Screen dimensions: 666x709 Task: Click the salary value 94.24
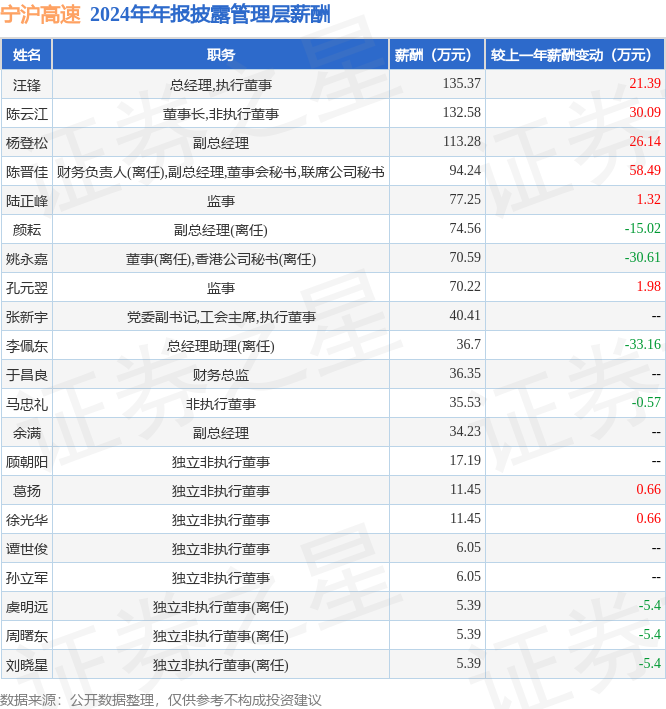465,170
